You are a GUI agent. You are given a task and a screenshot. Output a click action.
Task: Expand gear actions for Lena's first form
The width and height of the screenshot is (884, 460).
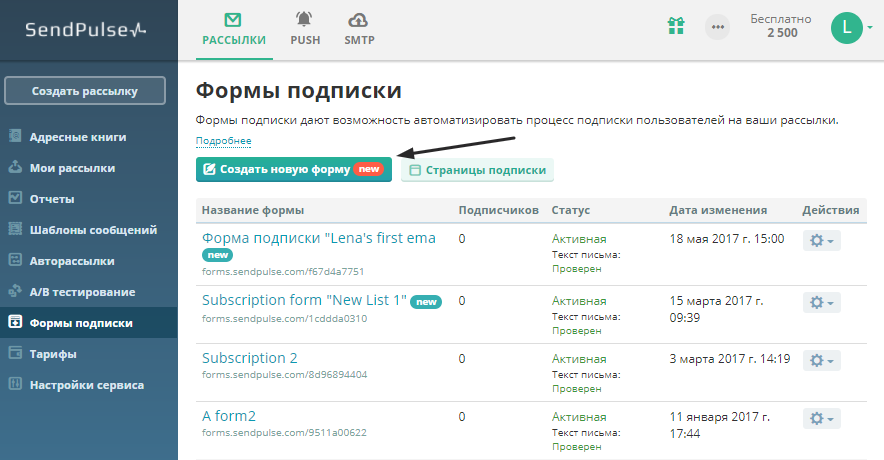[x=821, y=243]
